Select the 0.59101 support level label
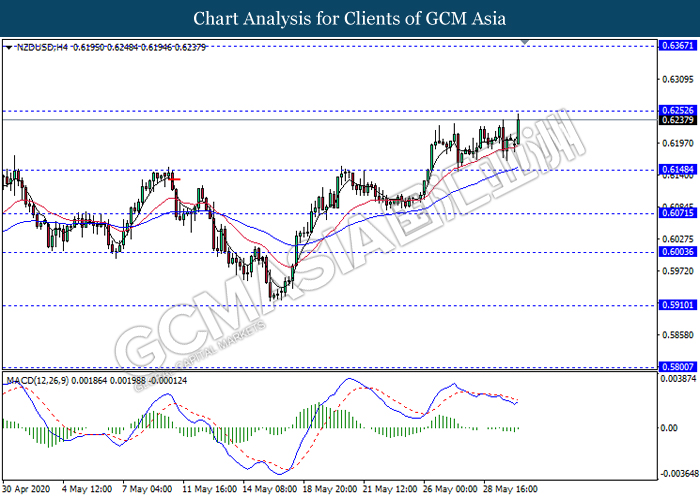 tap(677, 305)
